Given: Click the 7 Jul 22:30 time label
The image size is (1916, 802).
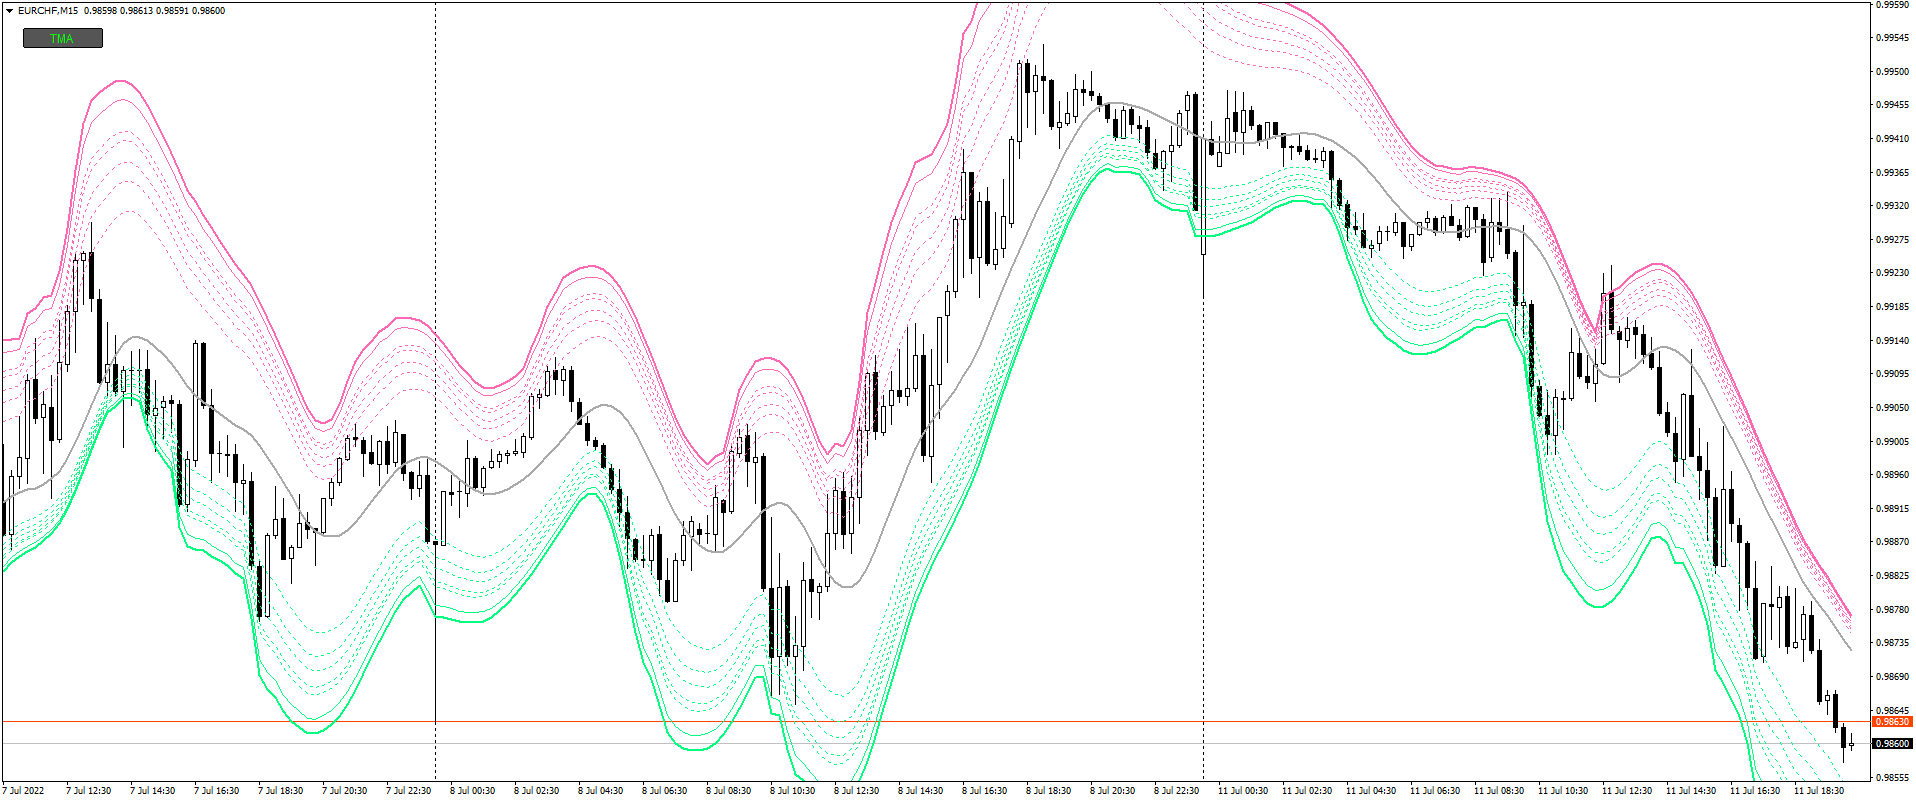Looking at the screenshot, I should pos(408,791).
